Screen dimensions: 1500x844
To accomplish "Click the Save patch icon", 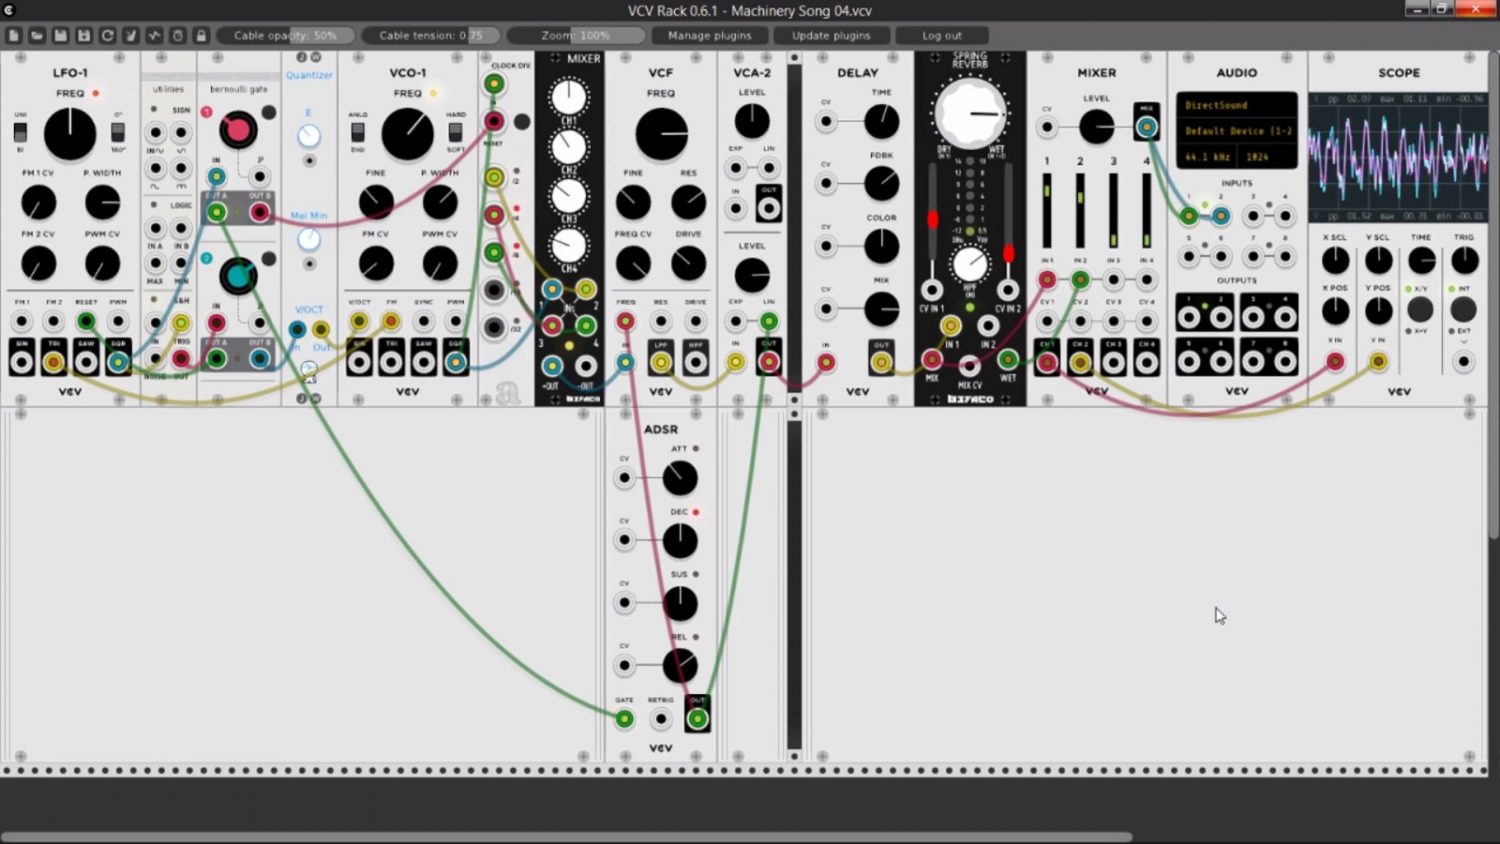I will coord(60,35).
